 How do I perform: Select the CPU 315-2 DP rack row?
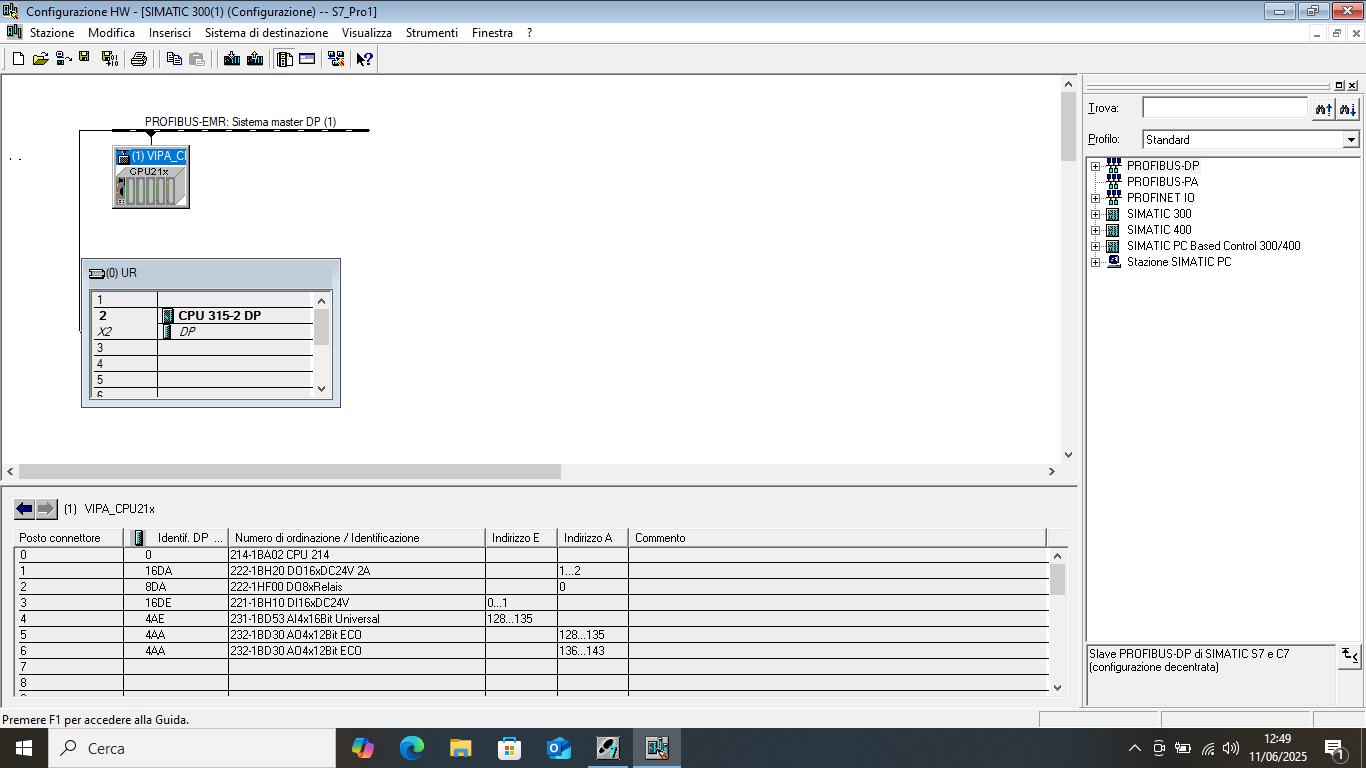tap(204, 315)
